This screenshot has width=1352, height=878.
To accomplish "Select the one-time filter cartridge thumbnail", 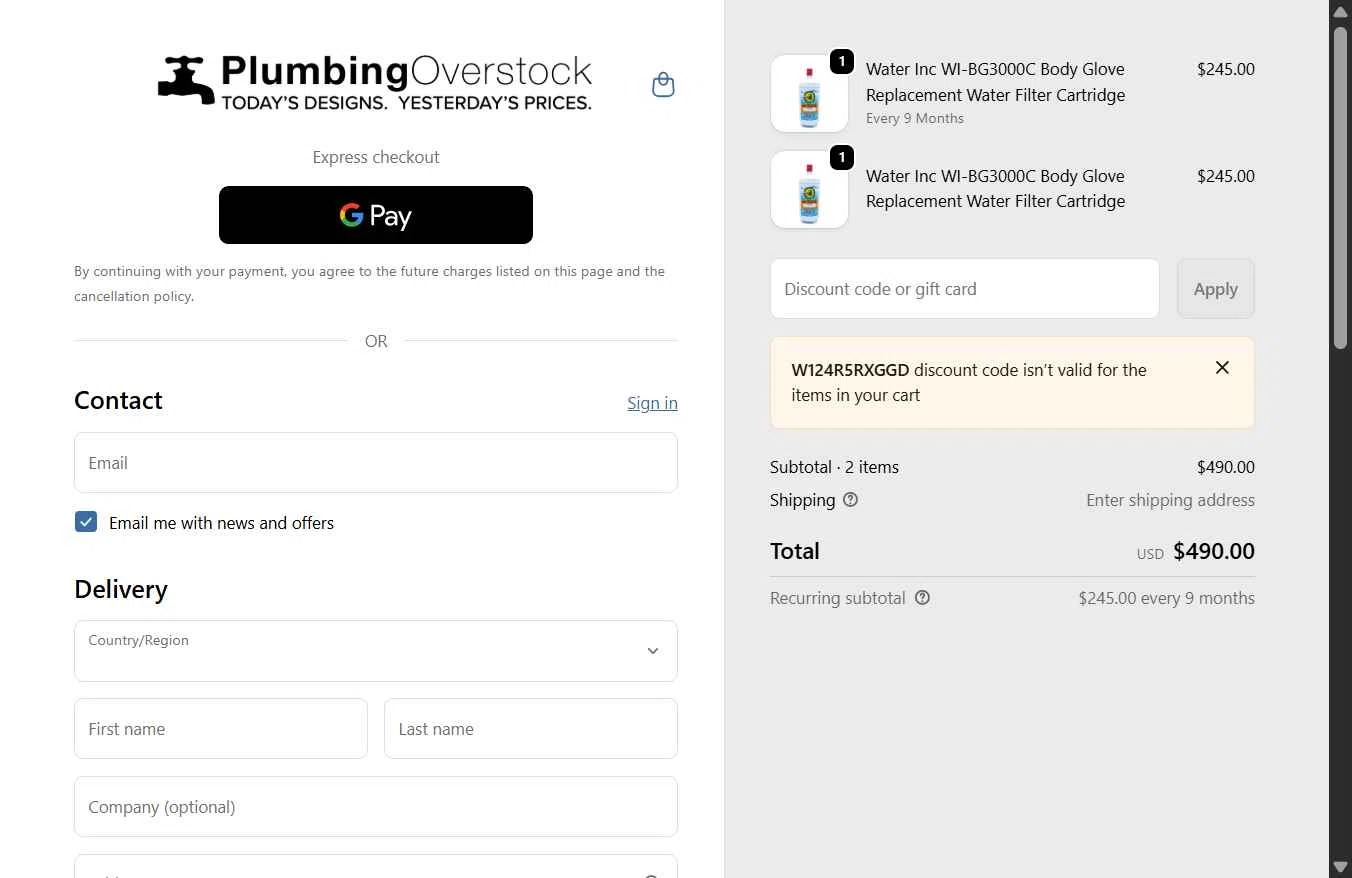I will (809, 190).
